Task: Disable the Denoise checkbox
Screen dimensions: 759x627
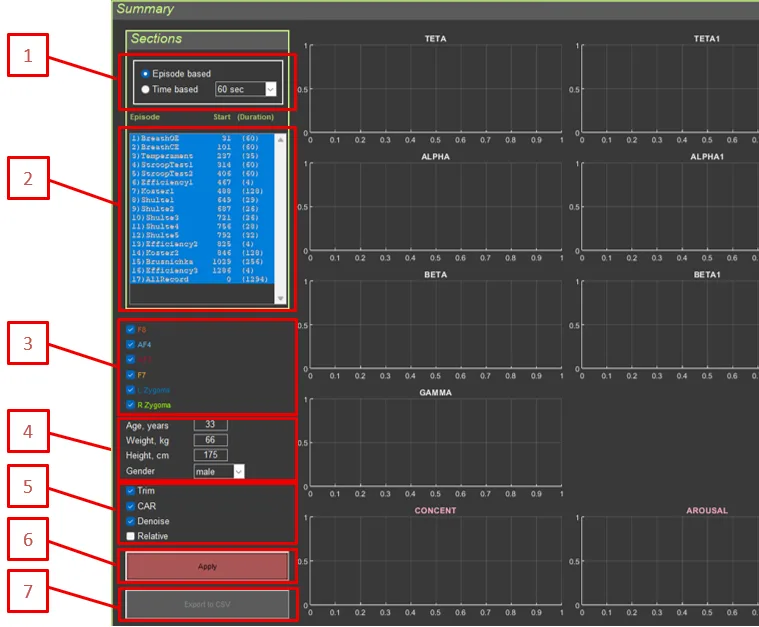Action: point(131,521)
